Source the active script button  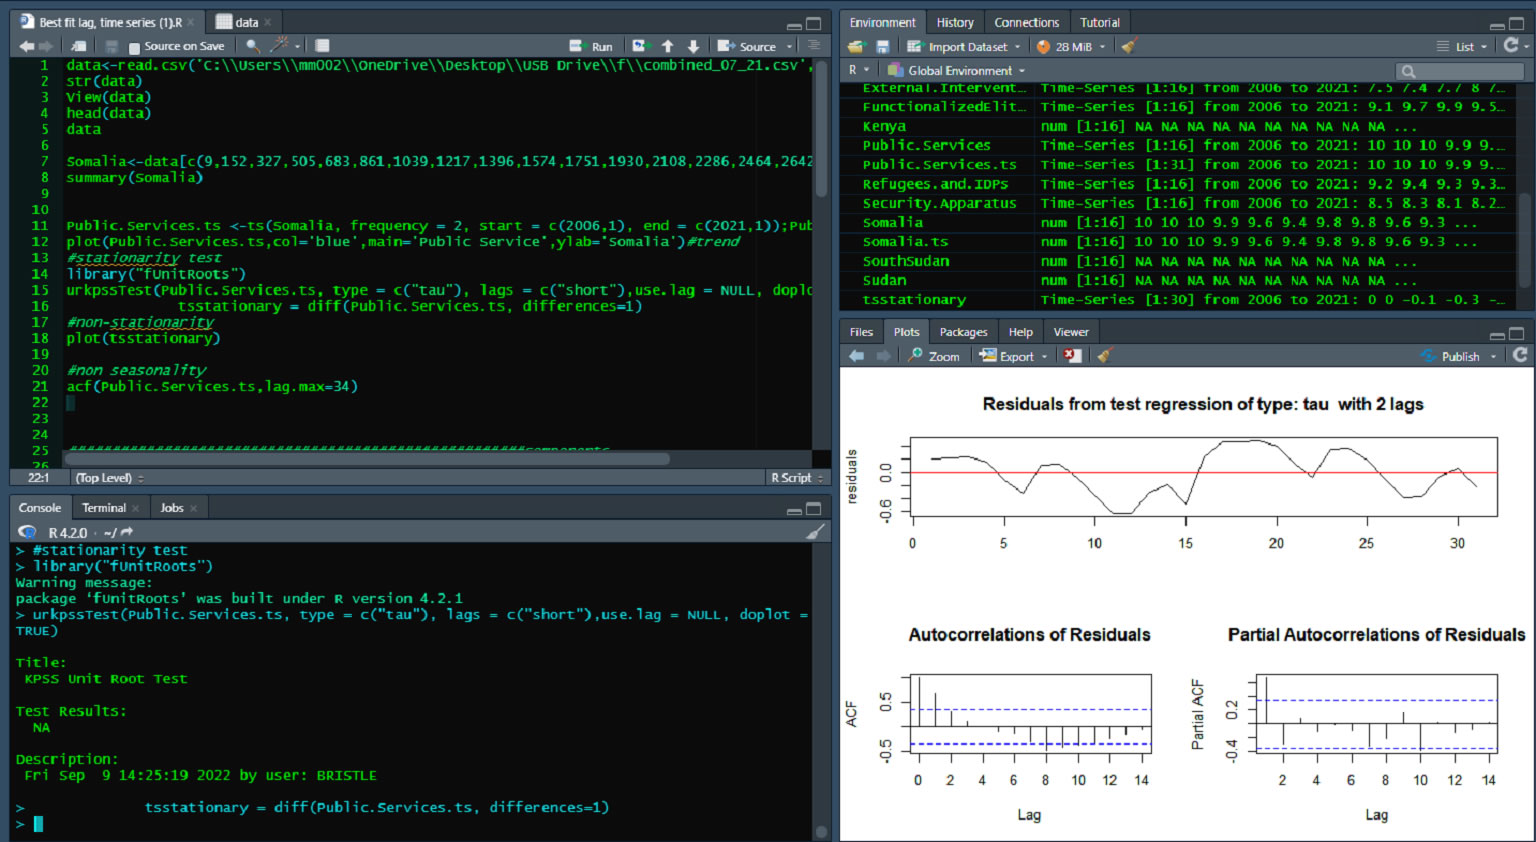coord(747,46)
